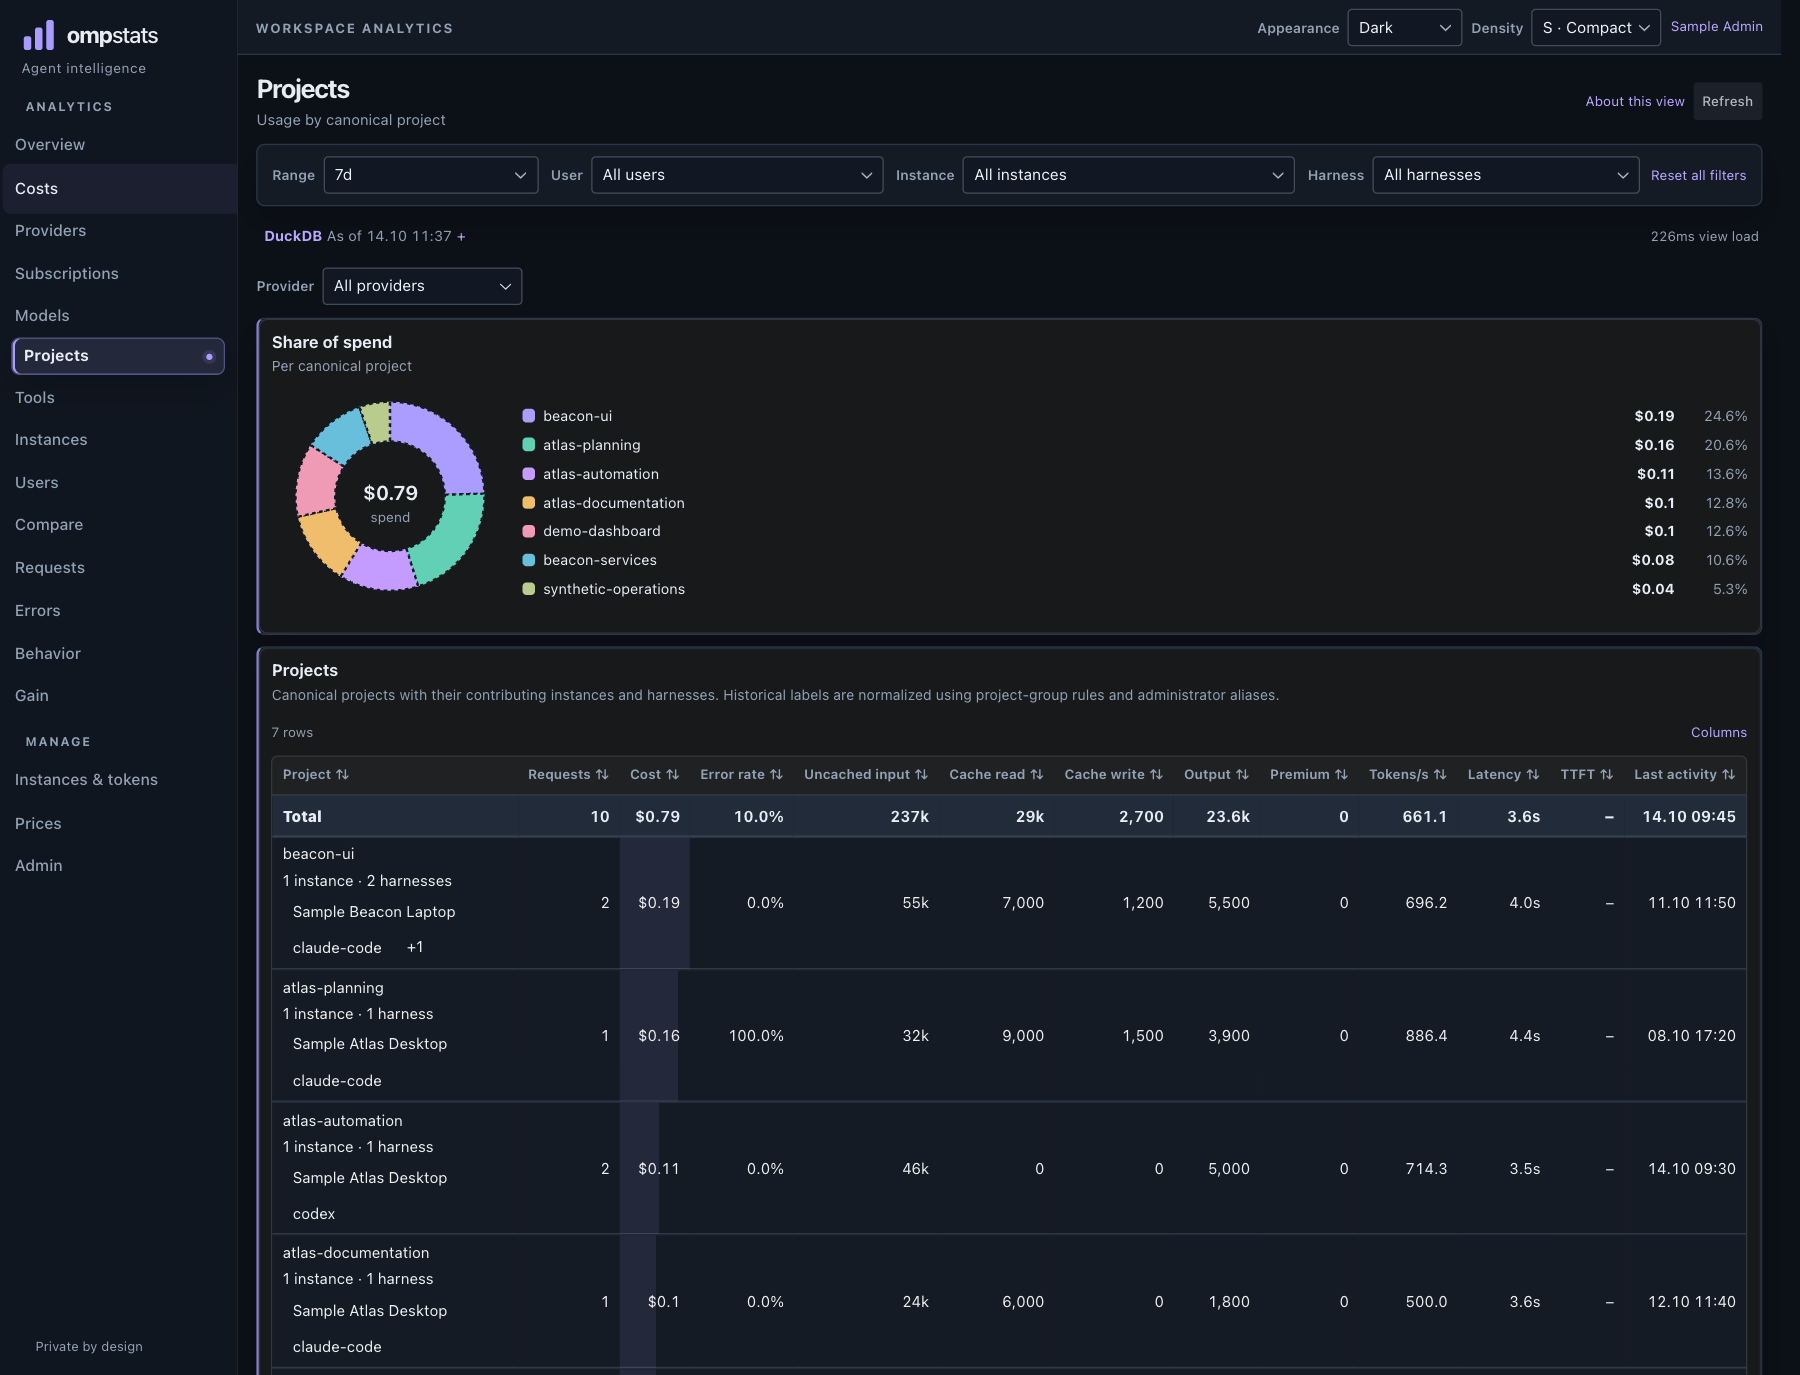Image resolution: width=1800 pixels, height=1375 pixels.
Task: Click the synthetic-operations legend color swatch
Action: (x=529, y=589)
